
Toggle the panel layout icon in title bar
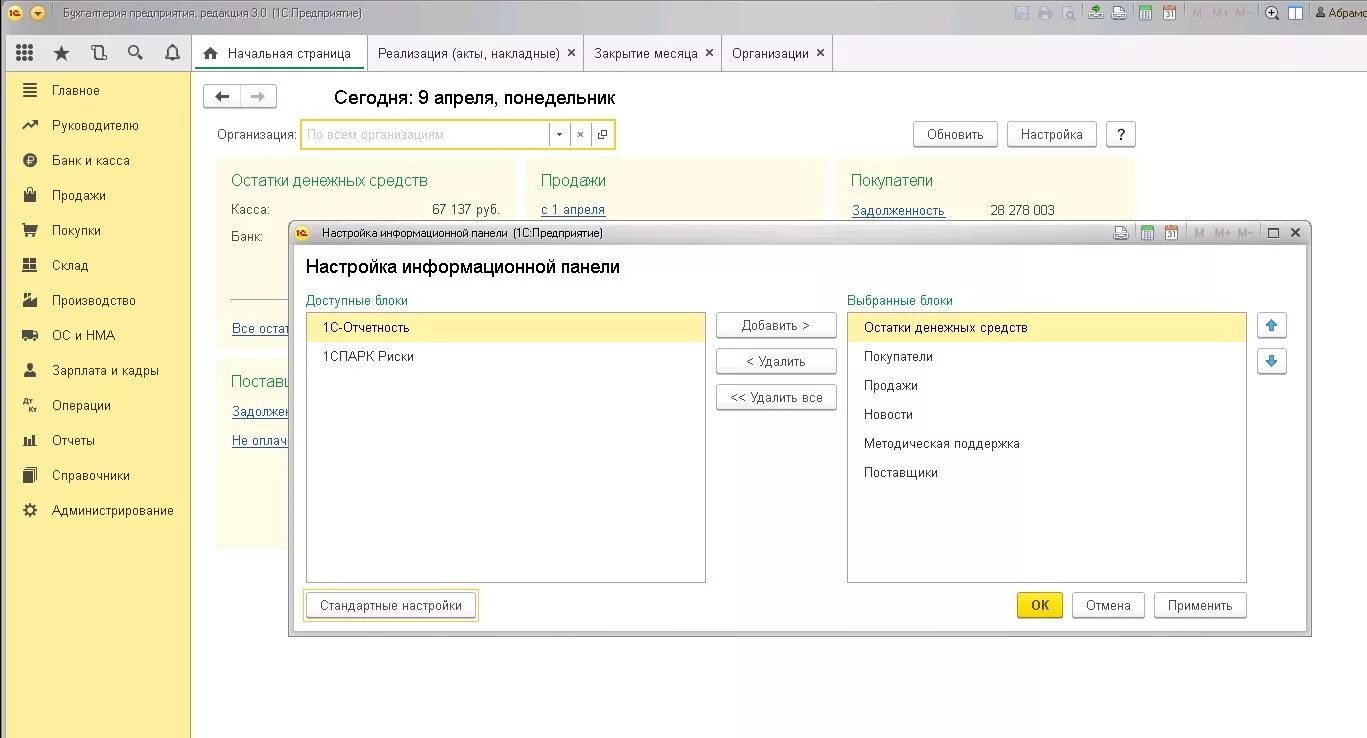pos(1296,13)
